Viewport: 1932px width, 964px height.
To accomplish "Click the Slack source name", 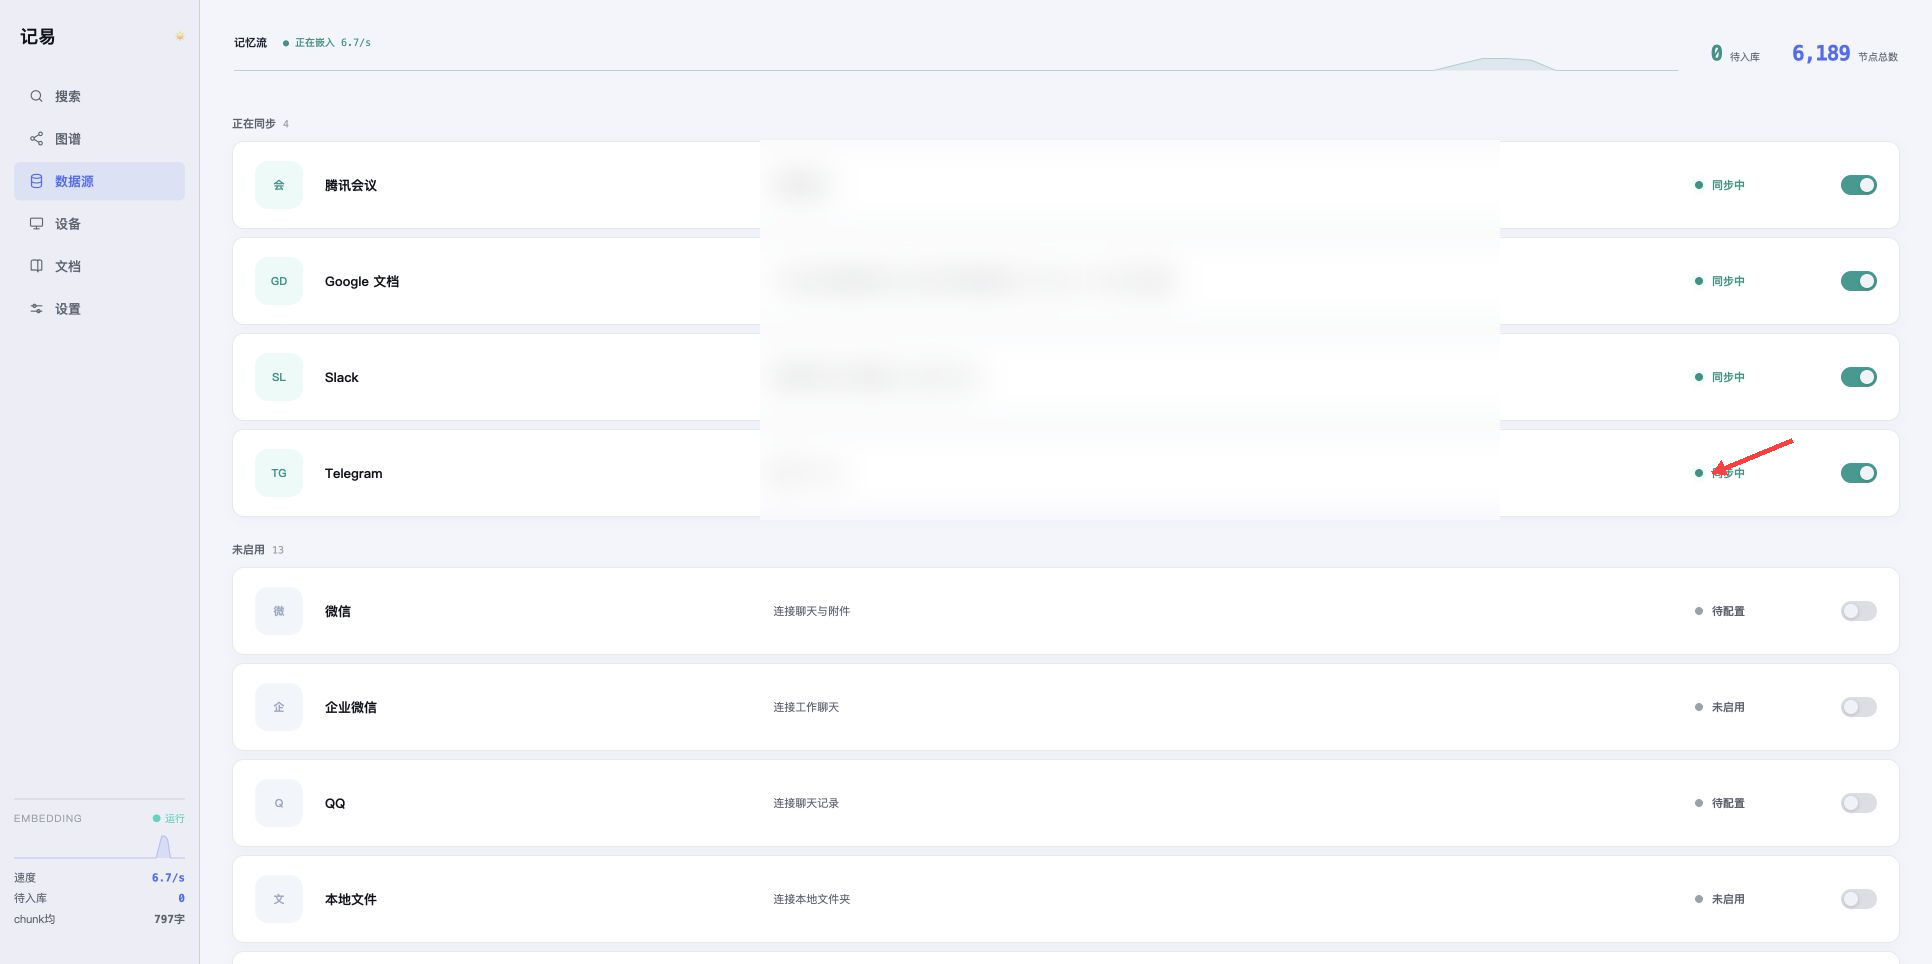I will coord(342,377).
